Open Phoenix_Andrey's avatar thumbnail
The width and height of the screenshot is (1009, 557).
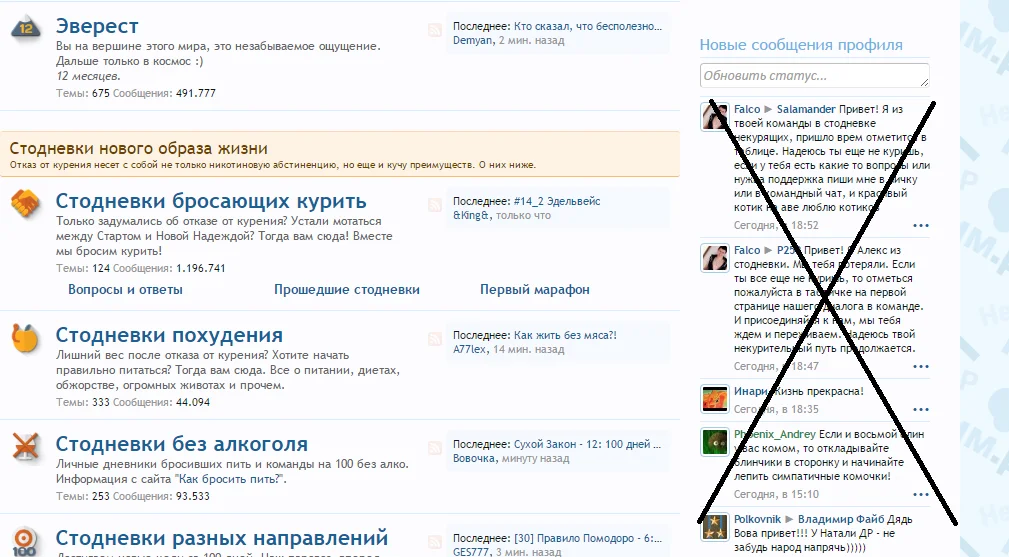click(714, 442)
